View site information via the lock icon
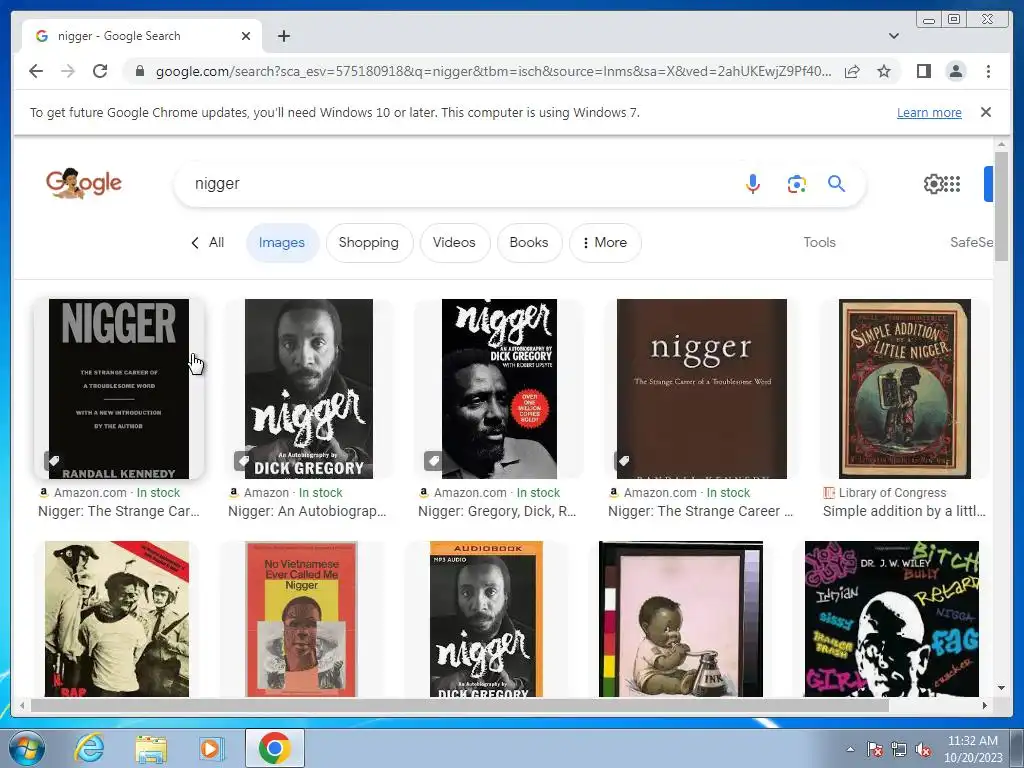Viewport: 1024px width, 768px height. click(x=139, y=71)
